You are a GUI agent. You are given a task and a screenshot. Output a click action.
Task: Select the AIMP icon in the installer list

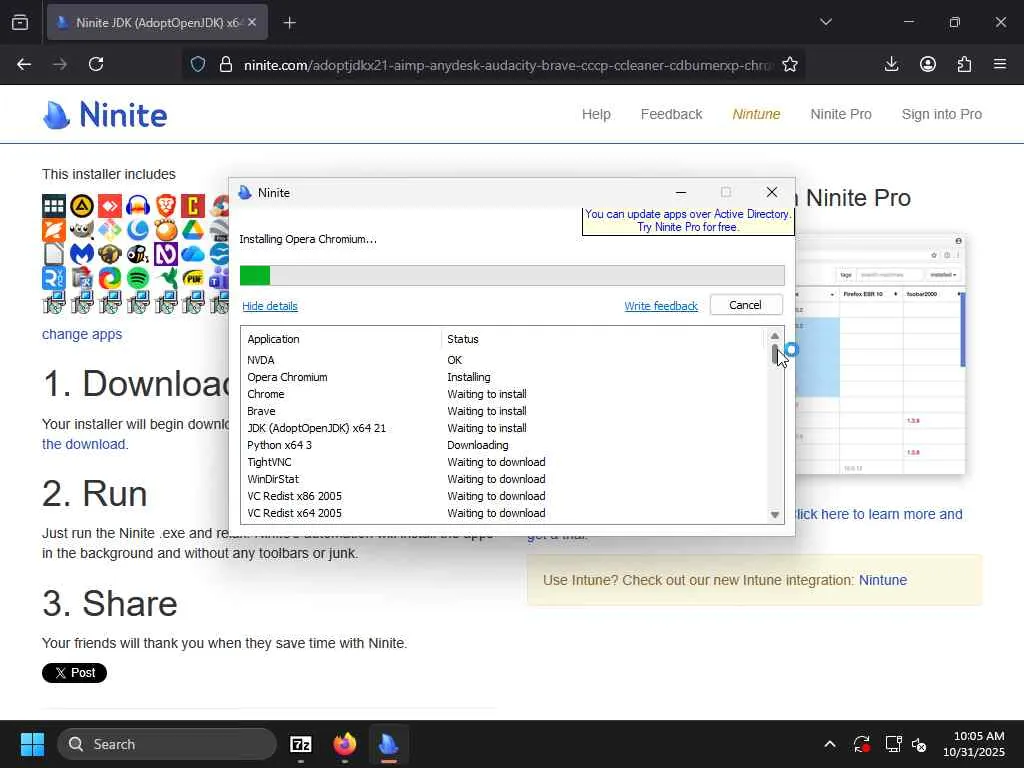pyautogui.click(x=82, y=206)
